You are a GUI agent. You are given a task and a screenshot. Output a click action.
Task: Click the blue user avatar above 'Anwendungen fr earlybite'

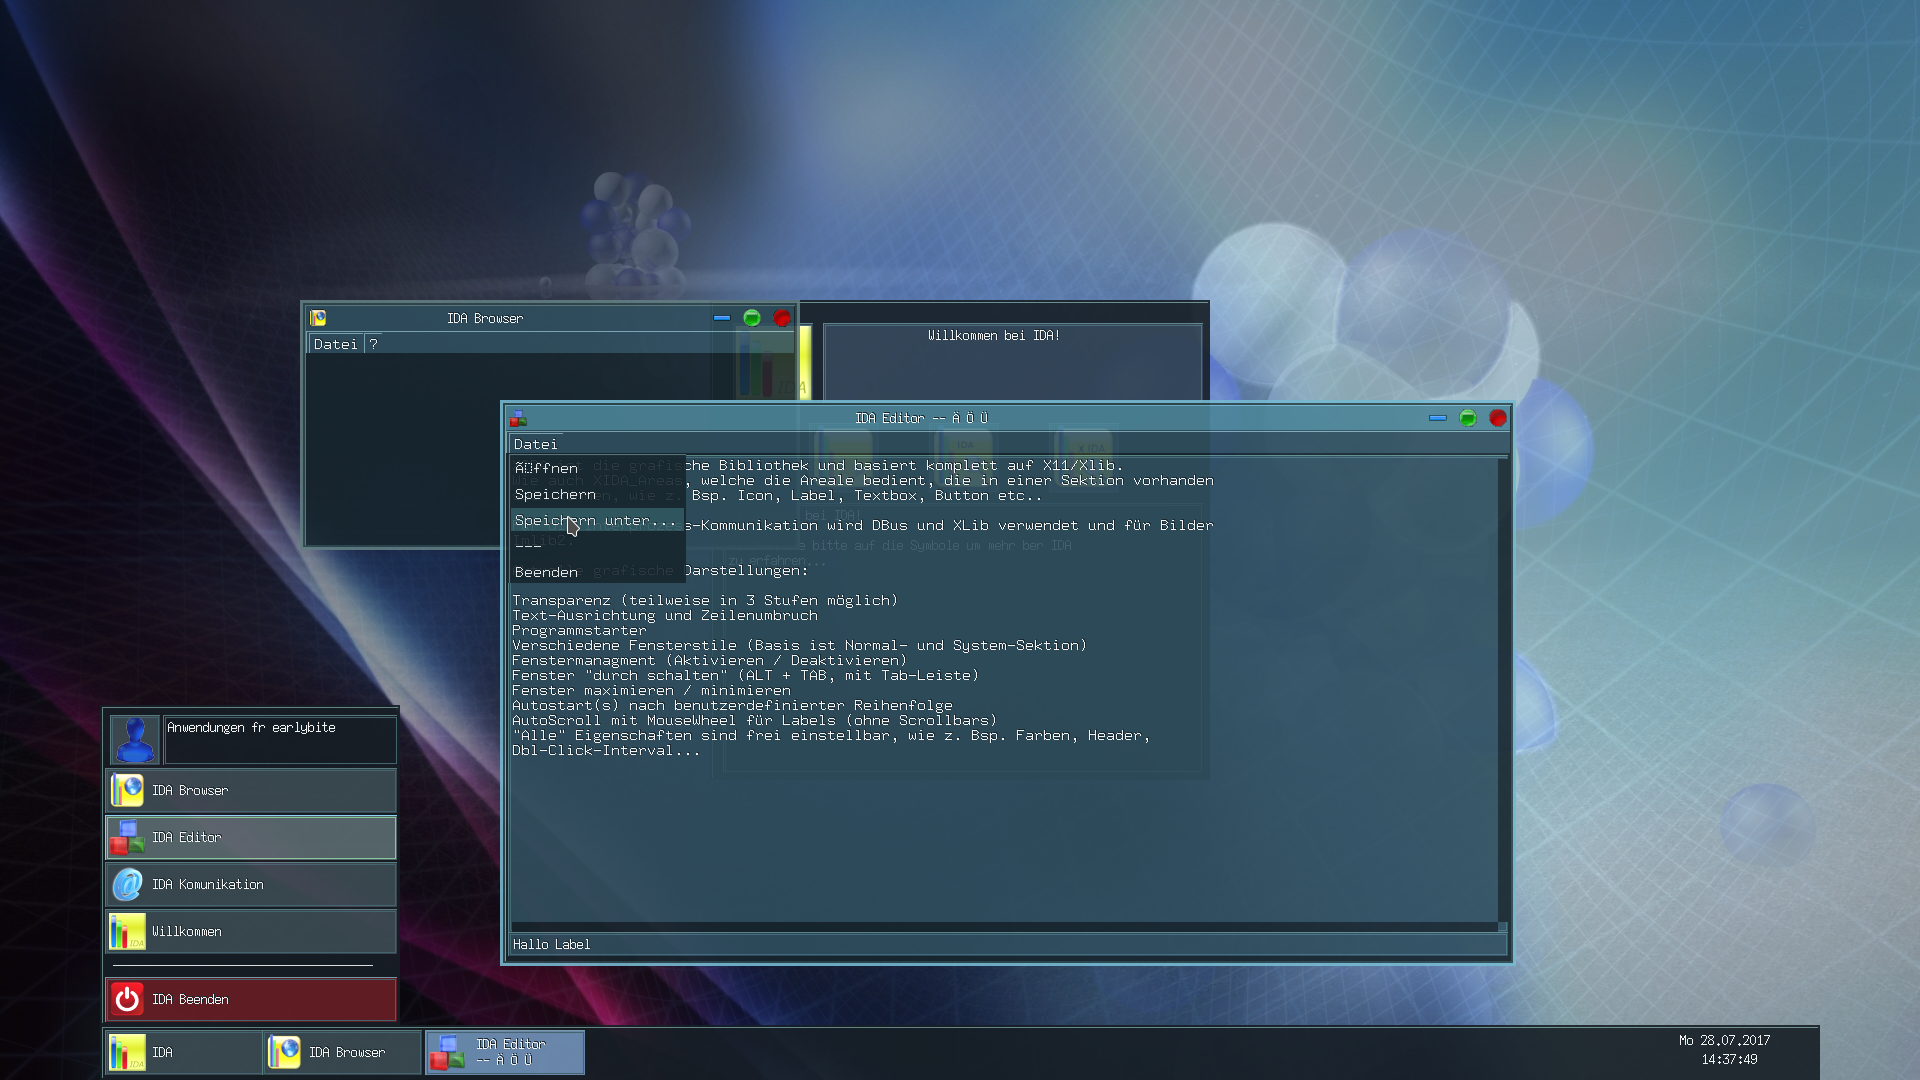(134, 739)
